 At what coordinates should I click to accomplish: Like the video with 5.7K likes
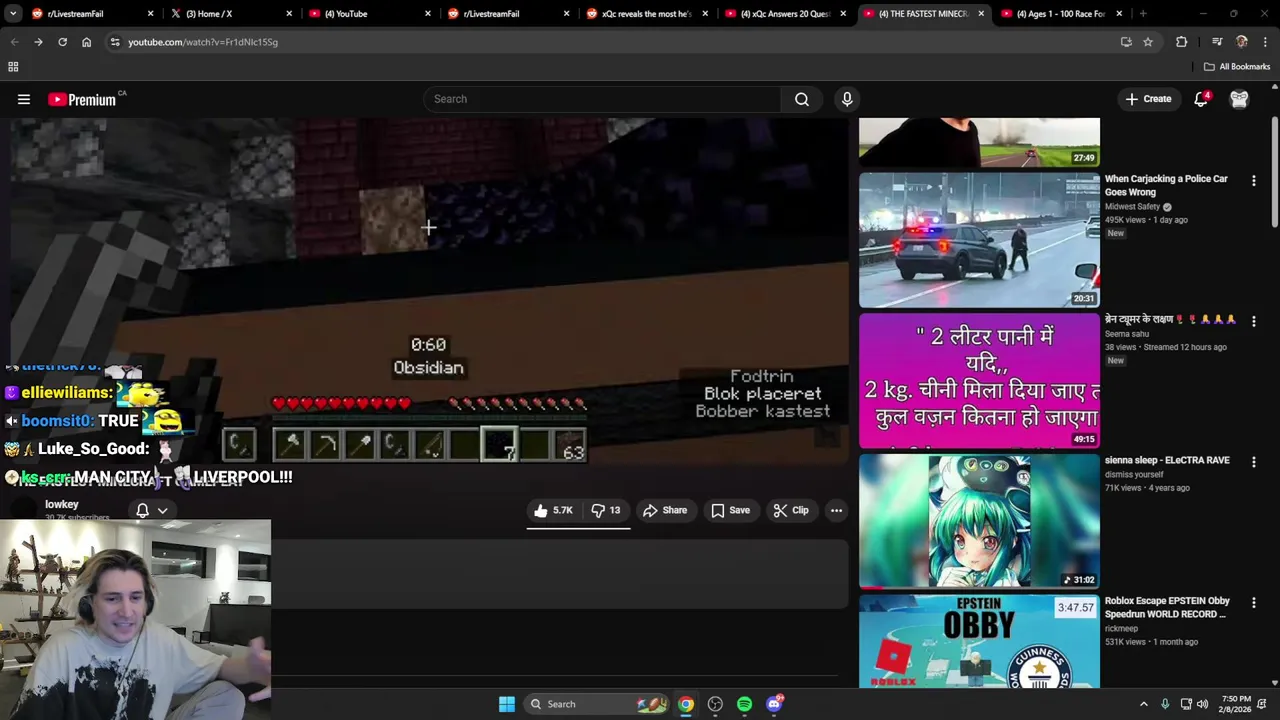553,510
